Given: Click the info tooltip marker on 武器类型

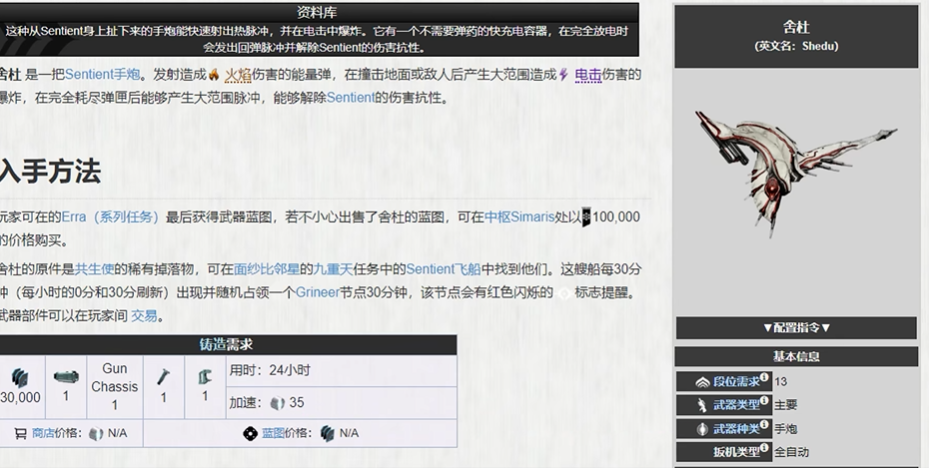Looking at the screenshot, I should point(764,400).
